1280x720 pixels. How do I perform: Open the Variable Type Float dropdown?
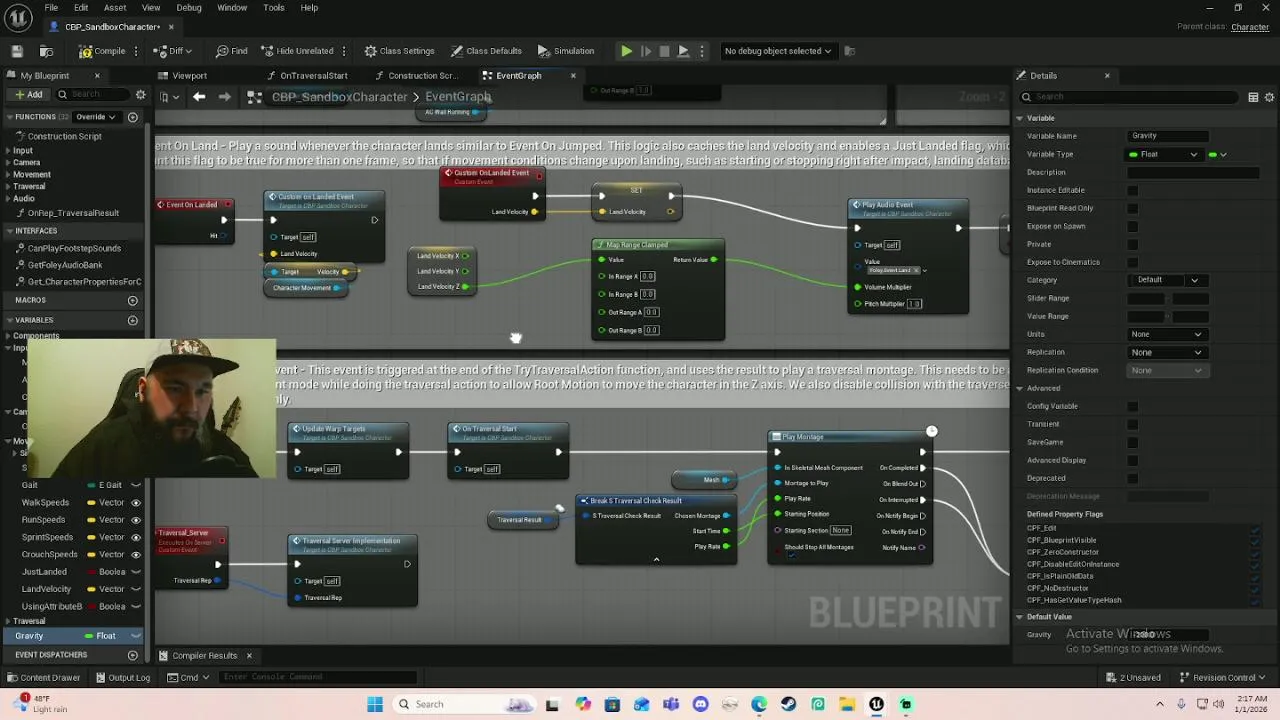coord(1164,155)
